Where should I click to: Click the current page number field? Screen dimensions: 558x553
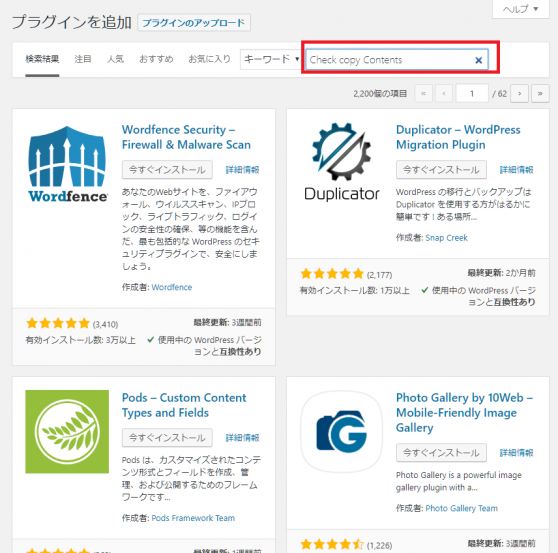(472, 94)
